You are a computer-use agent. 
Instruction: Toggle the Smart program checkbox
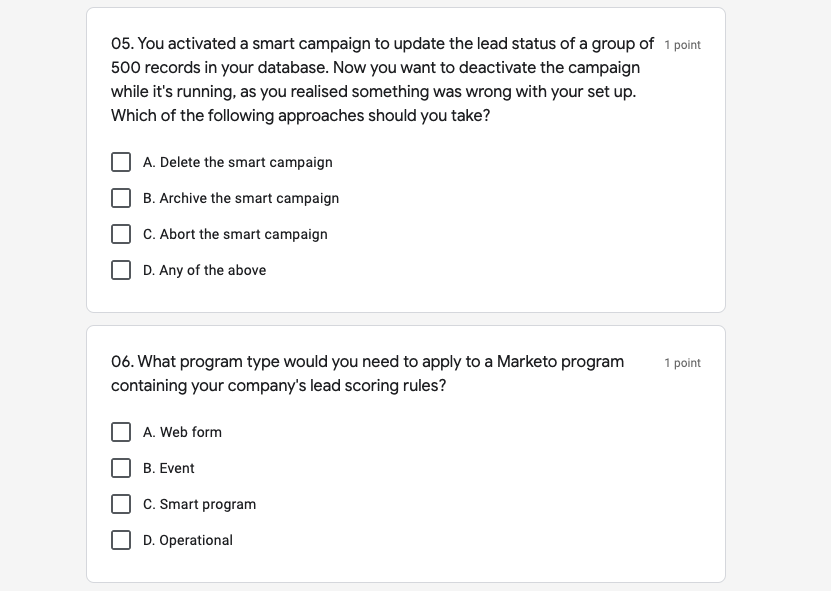pyautogui.click(x=121, y=504)
